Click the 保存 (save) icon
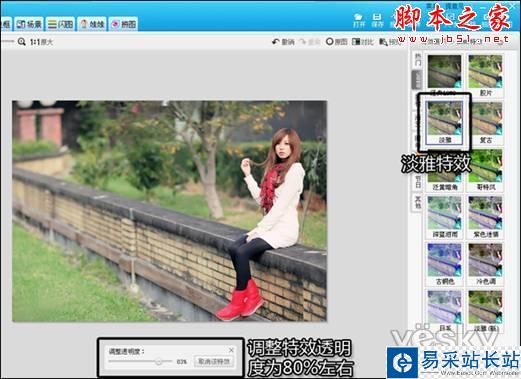The height and width of the screenshot is (379, 521). pyautogui.click(x=377, y=21)
